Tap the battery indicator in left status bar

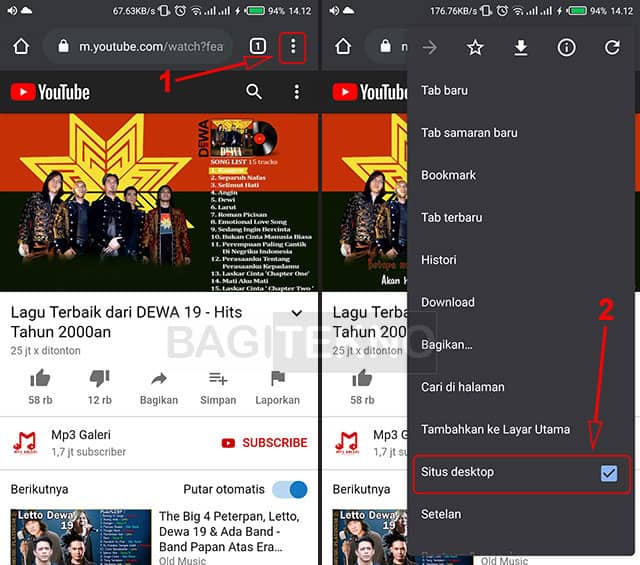pos(256,11)
